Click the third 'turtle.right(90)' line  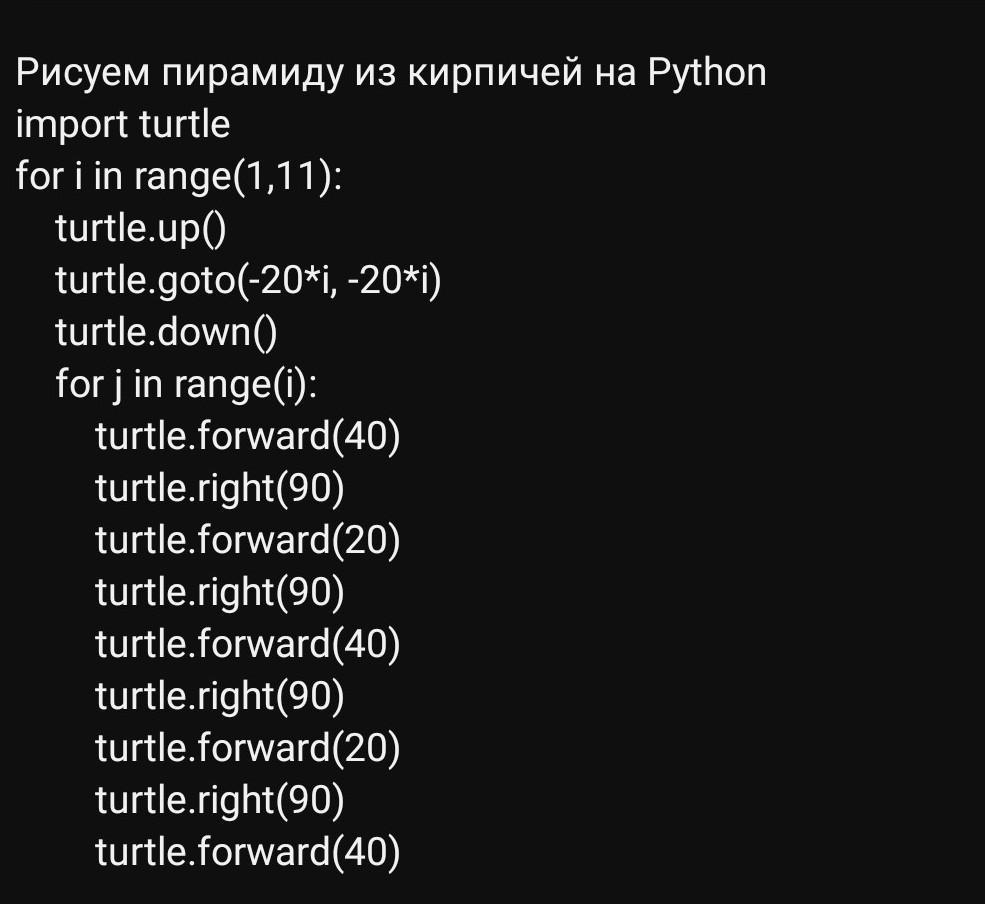[x=220, y=697]
